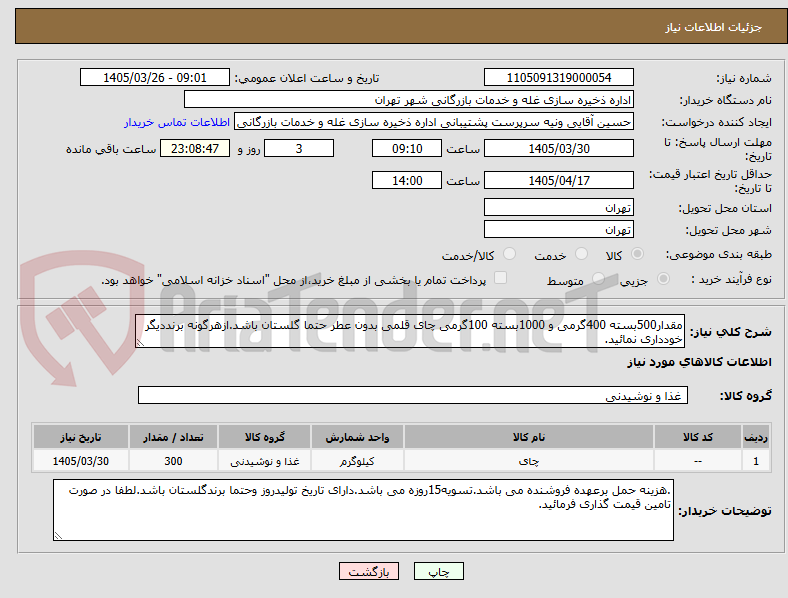Click the row number 1 cell

(x=756, y=461)
